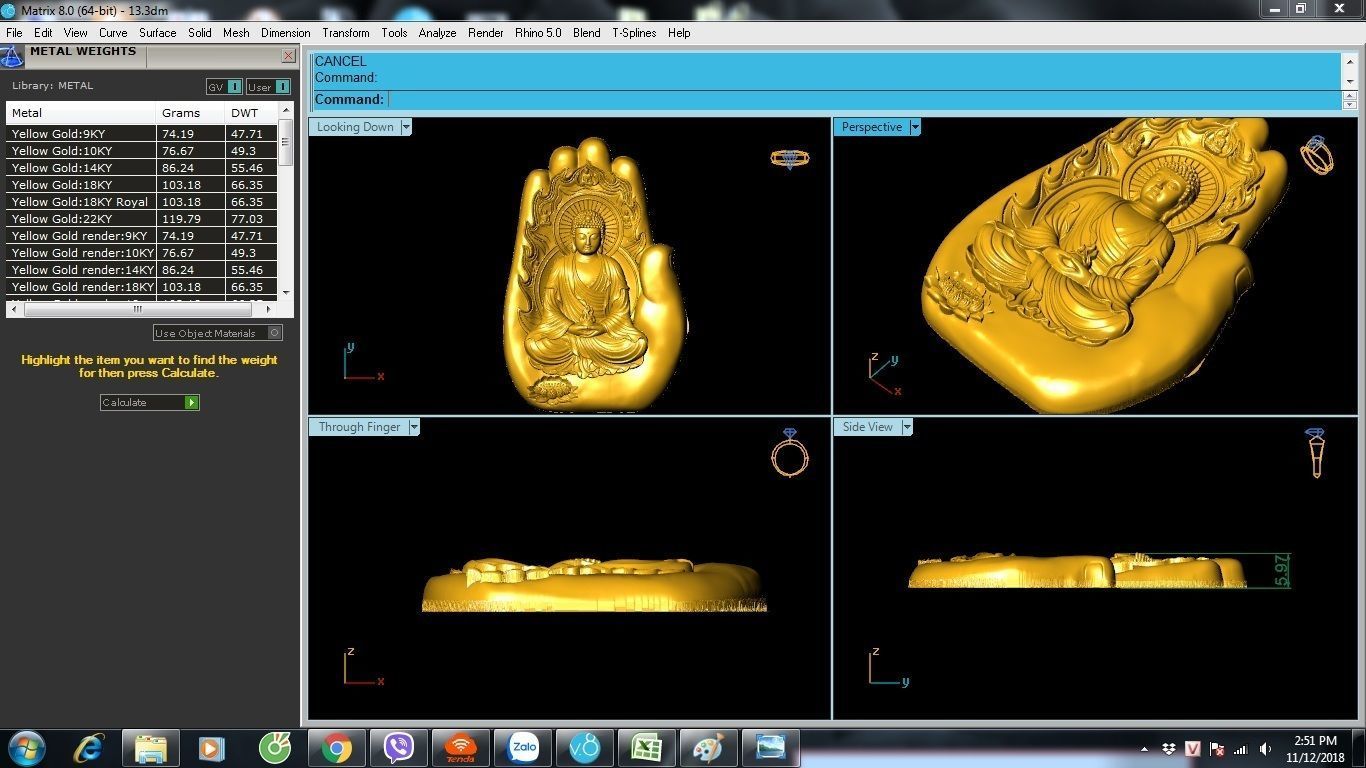Click the Looking Down viewport label
Viewport: 1366px width, 768px height.
click(x=355, y=127)
